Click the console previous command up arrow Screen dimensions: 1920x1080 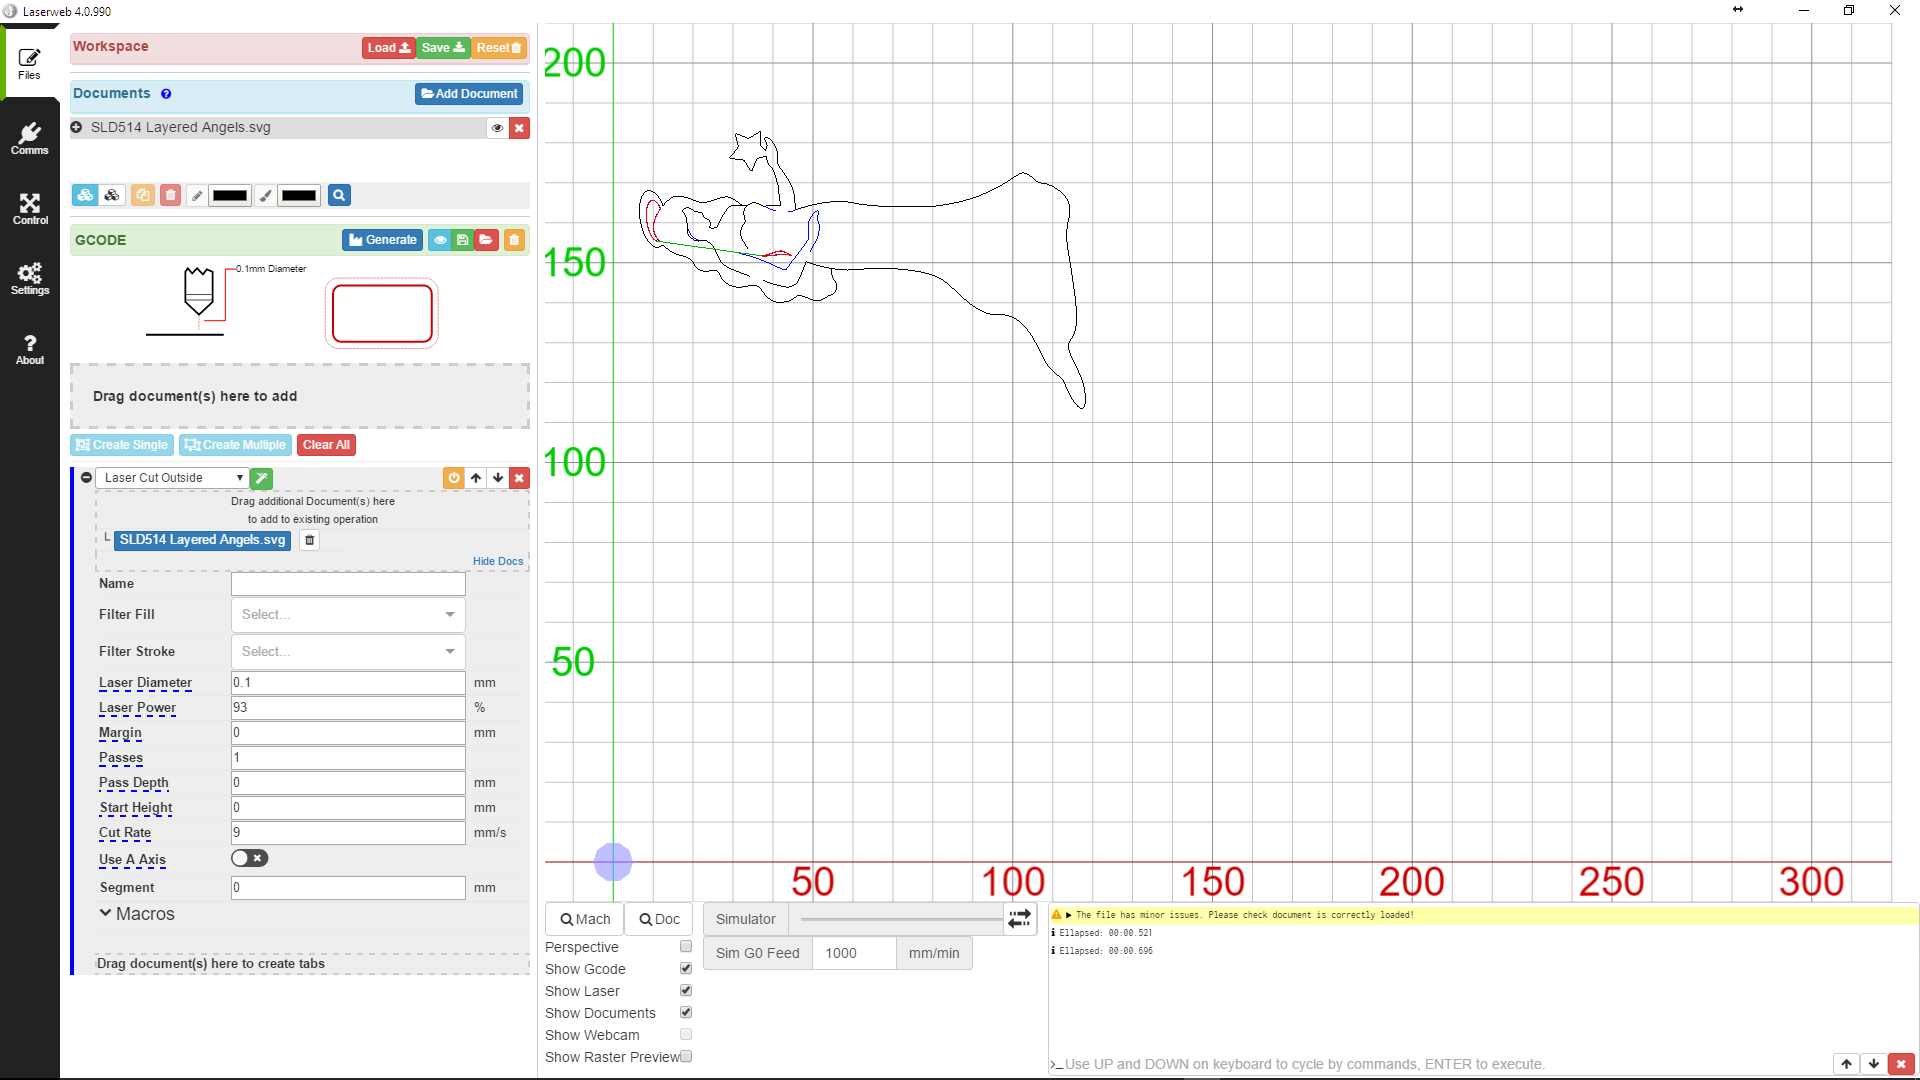pos(1846,1064)
